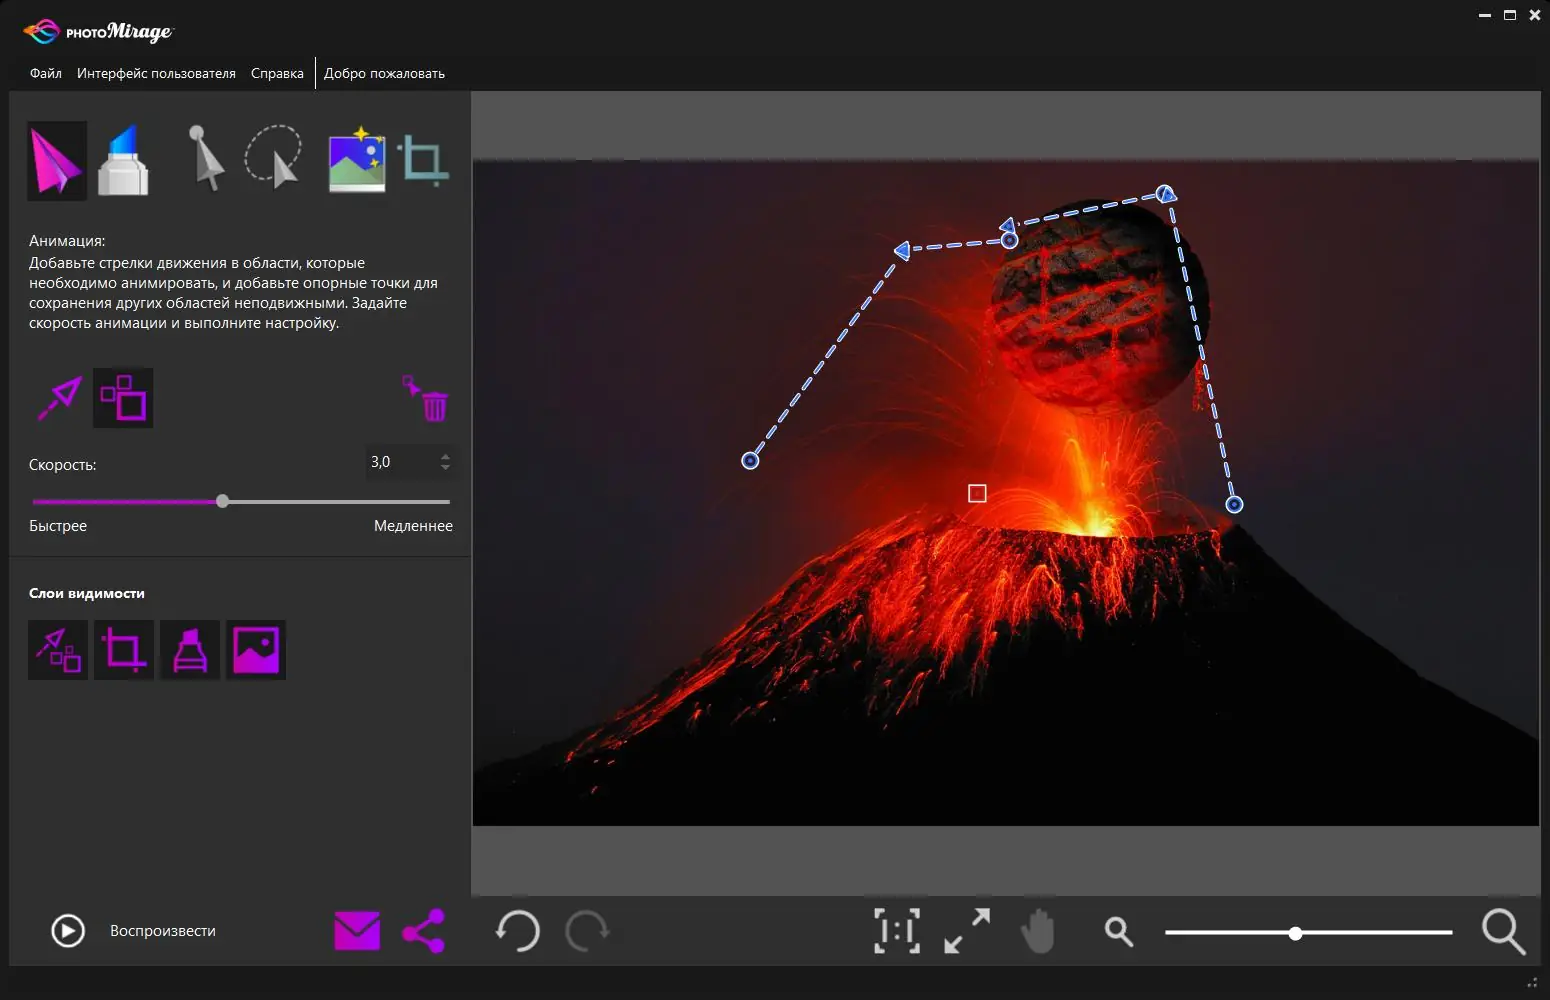Click the zoom slider handle
The width and height of the screenshot is (1550, 1000).
[x=1295, y=933]
